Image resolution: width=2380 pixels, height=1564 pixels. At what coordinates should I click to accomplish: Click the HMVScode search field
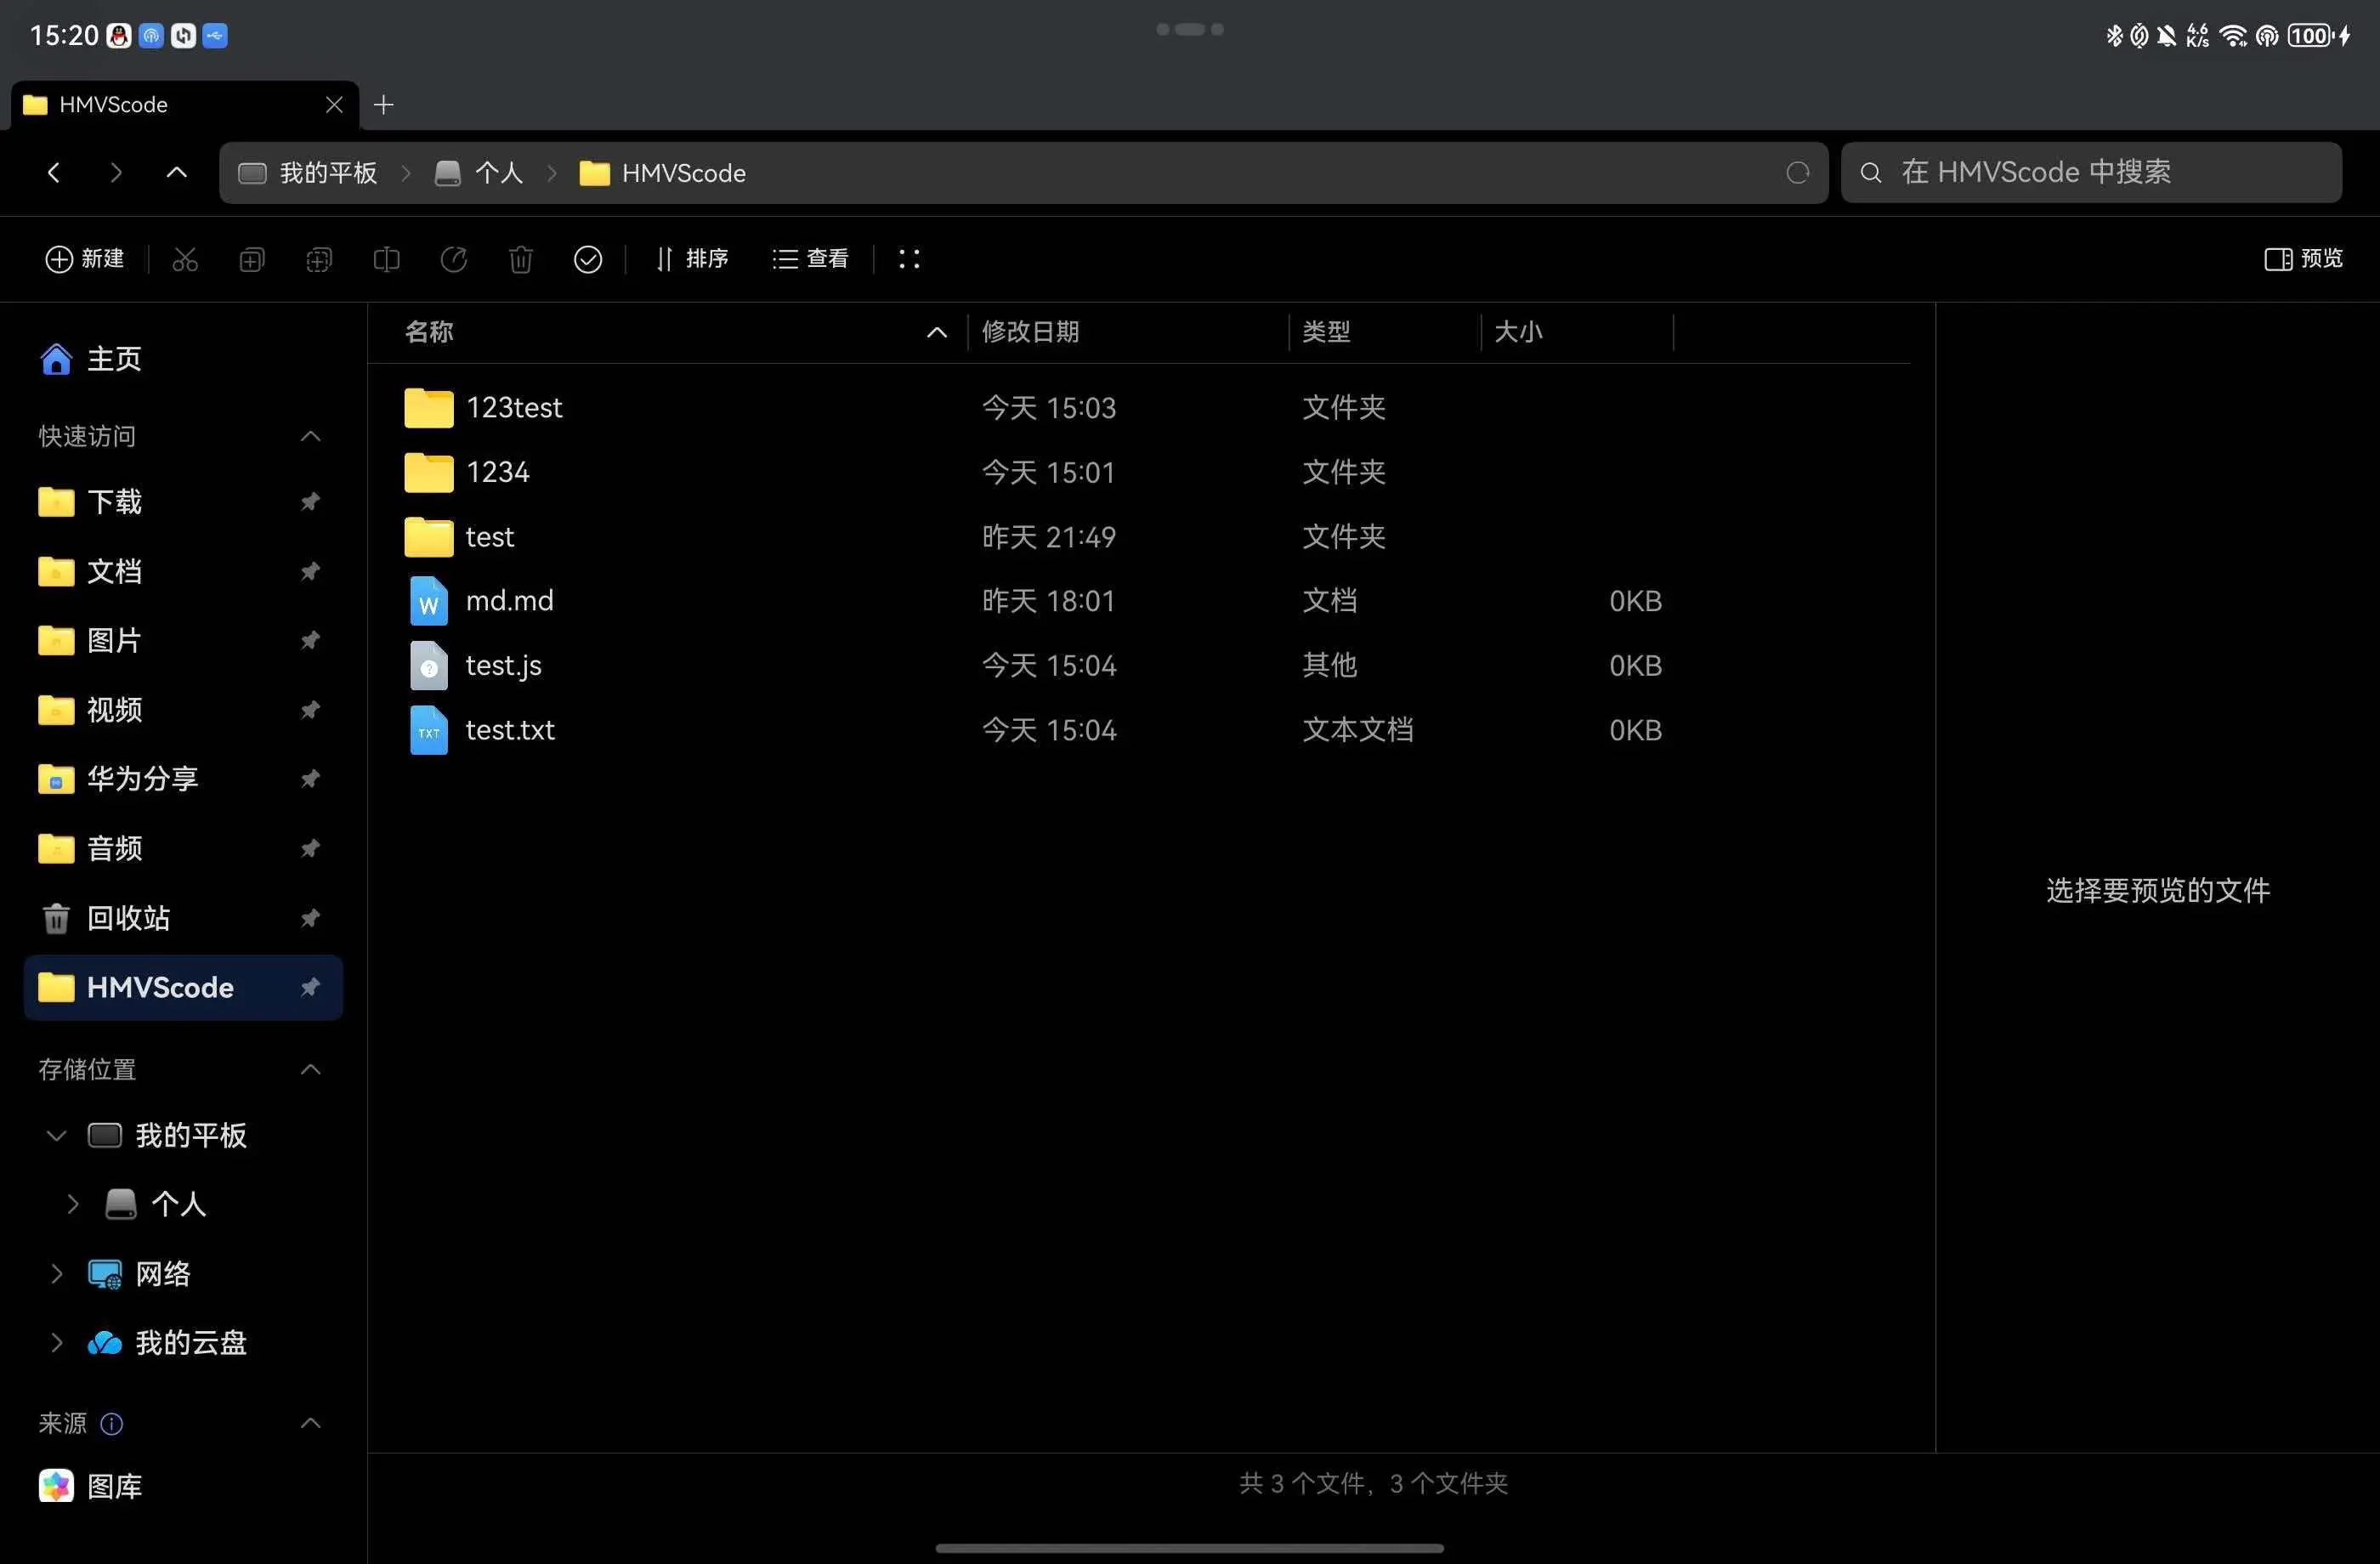coord(2090,173)
